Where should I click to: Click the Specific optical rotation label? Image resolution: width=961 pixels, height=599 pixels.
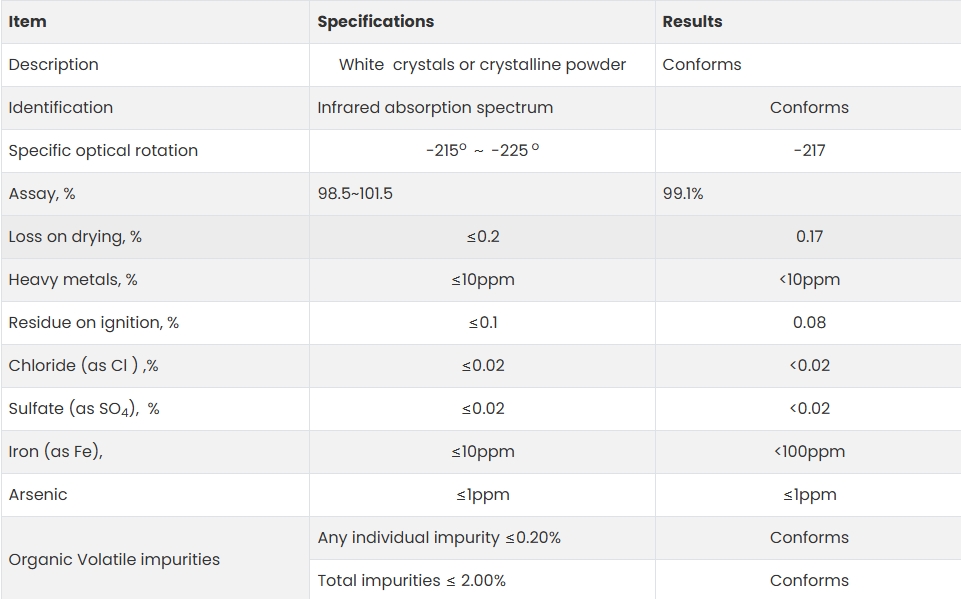(x=103, y=151)
